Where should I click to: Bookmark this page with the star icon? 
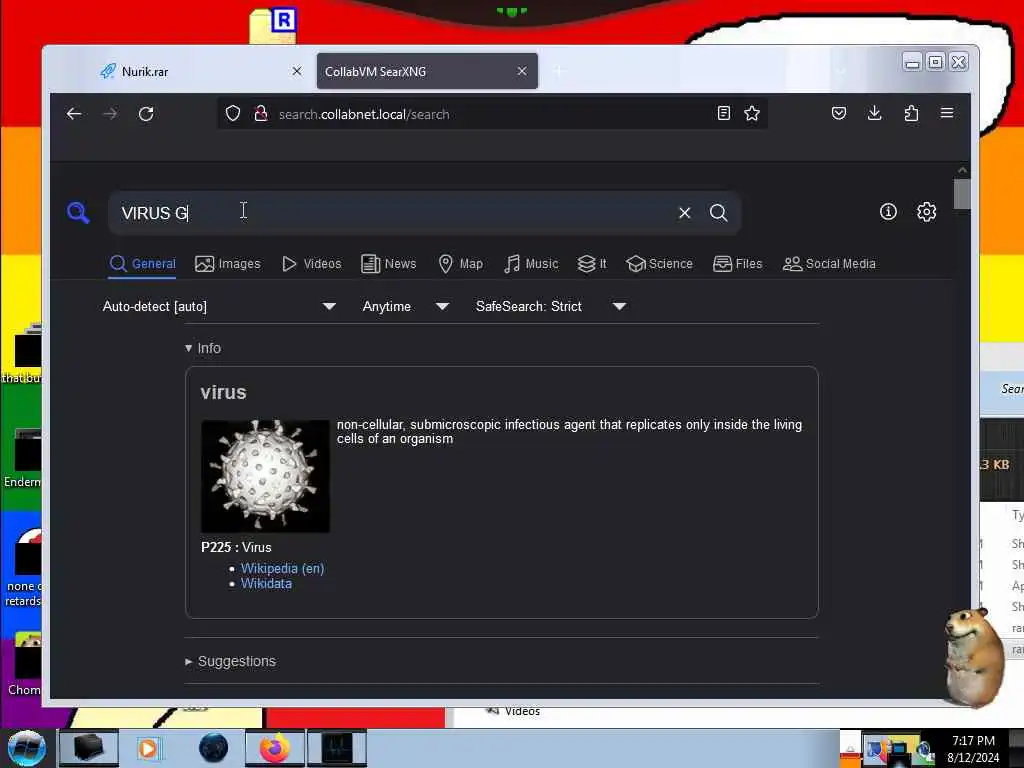coord(752,113)
